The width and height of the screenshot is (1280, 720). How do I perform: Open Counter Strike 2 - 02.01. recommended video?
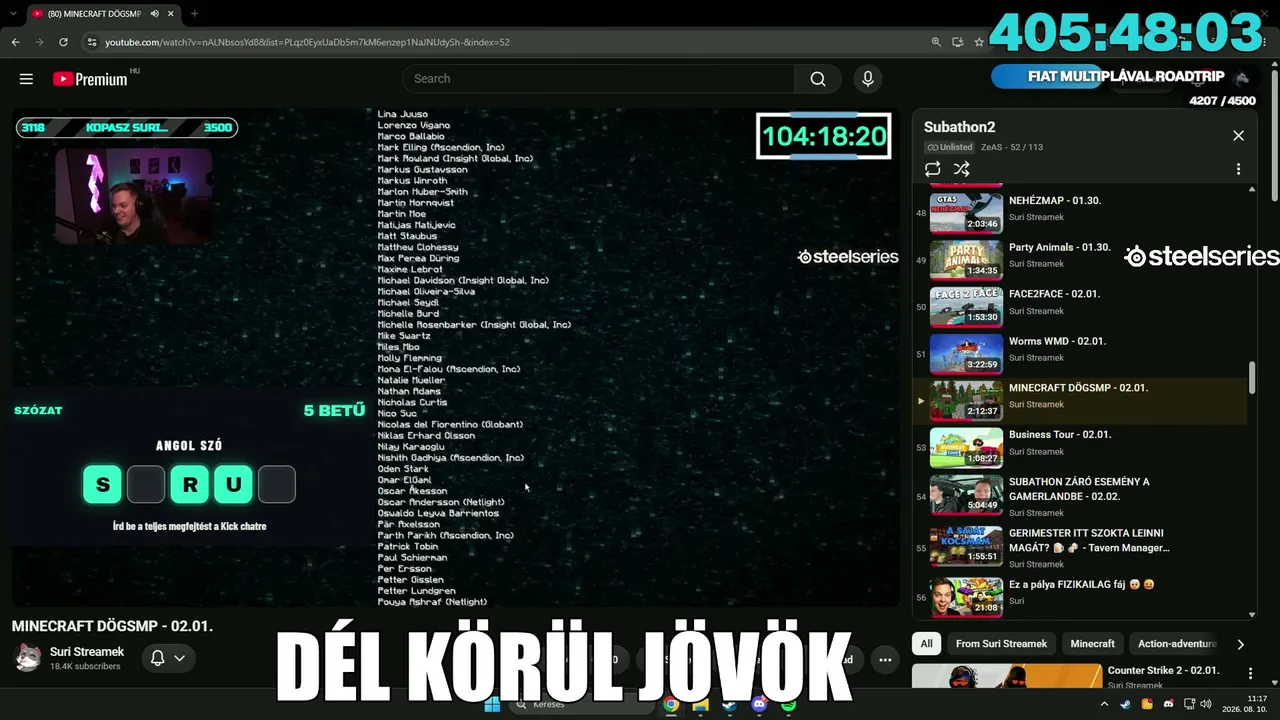point(1163,670)
